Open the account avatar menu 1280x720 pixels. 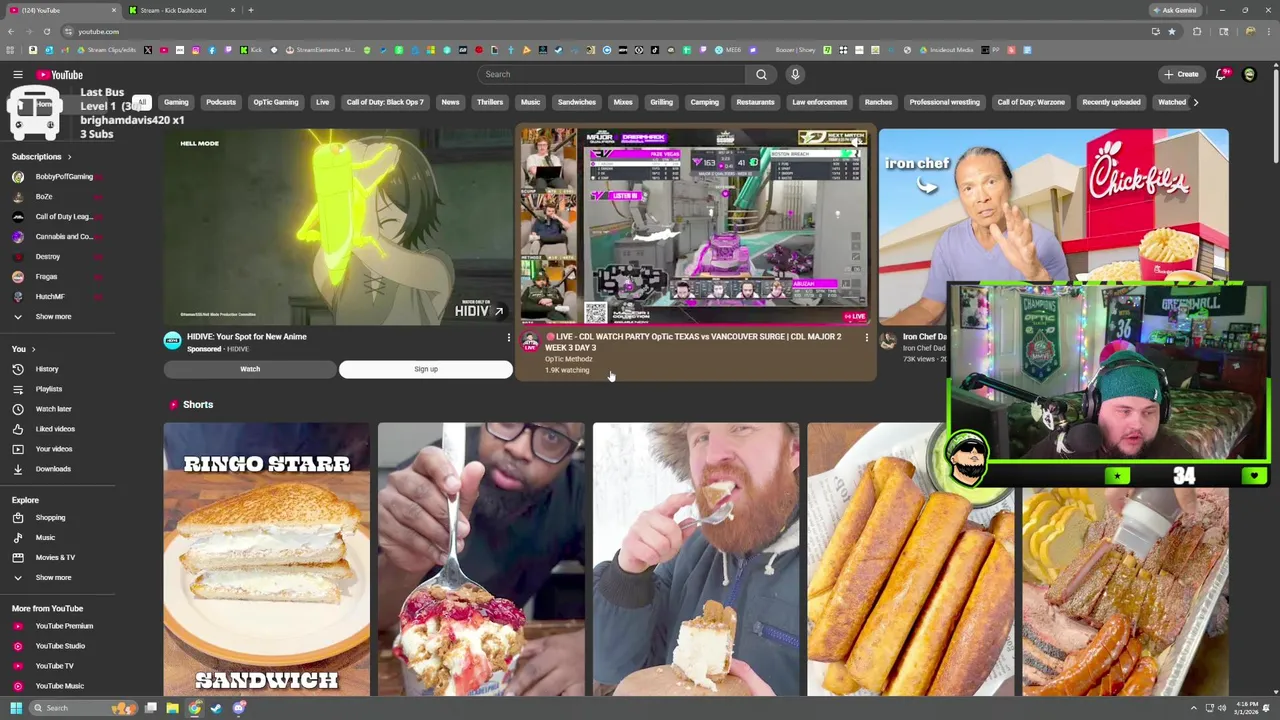[x=1249, y=74]
